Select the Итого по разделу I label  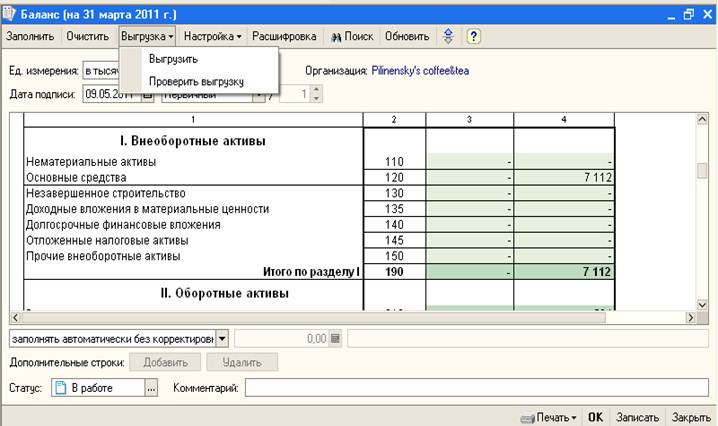coord(311,272)
